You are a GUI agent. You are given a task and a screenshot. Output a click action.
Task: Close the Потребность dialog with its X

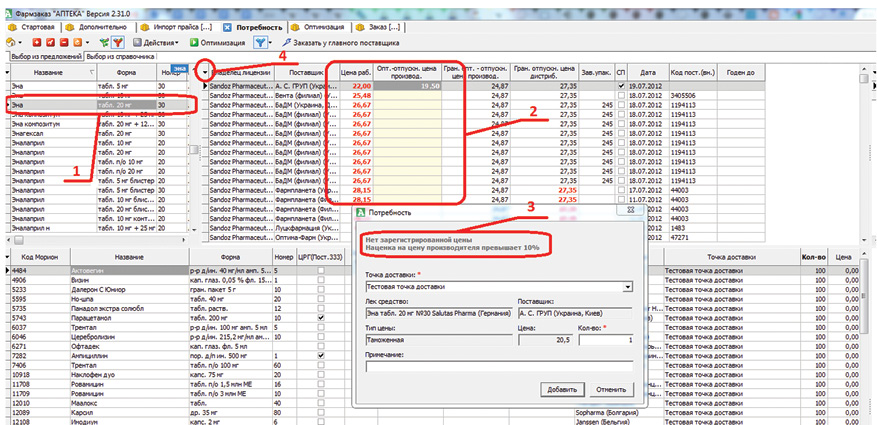coord(633,211)
